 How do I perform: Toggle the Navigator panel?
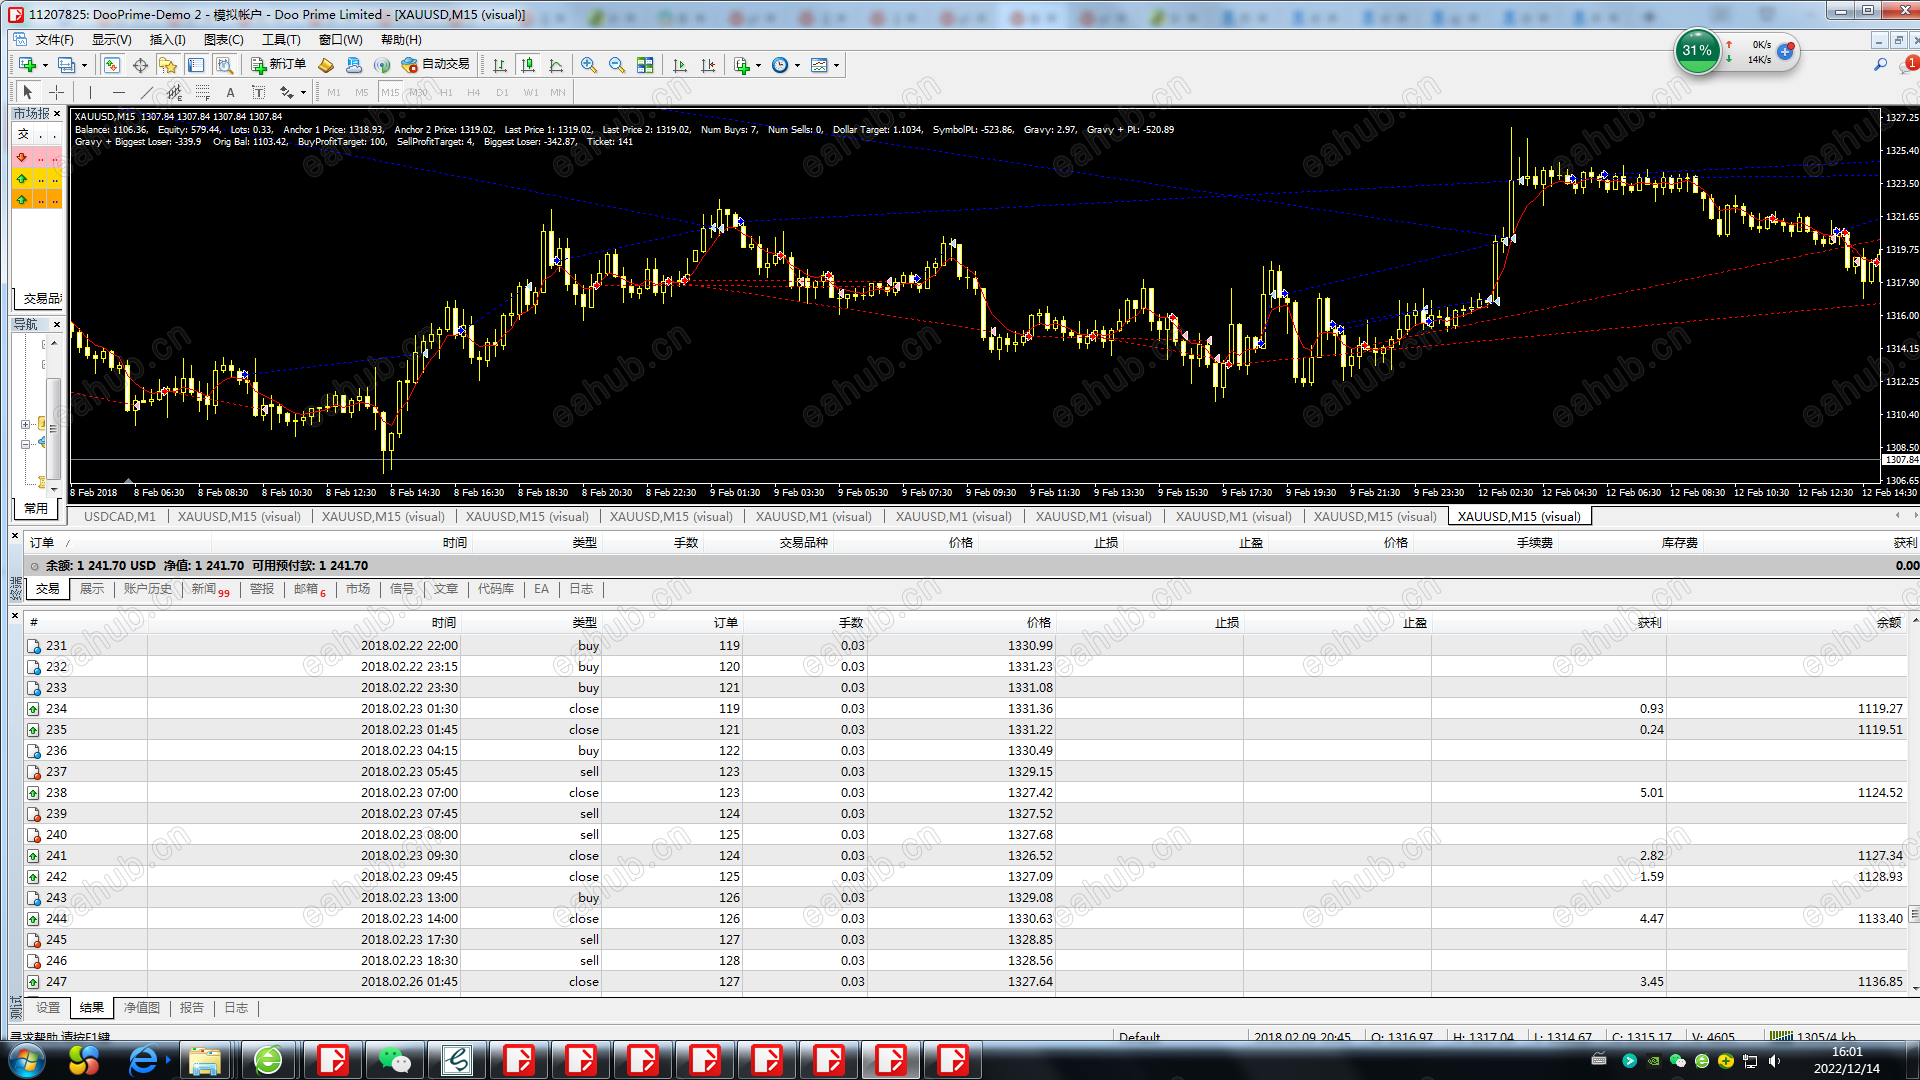click(168, 65)
